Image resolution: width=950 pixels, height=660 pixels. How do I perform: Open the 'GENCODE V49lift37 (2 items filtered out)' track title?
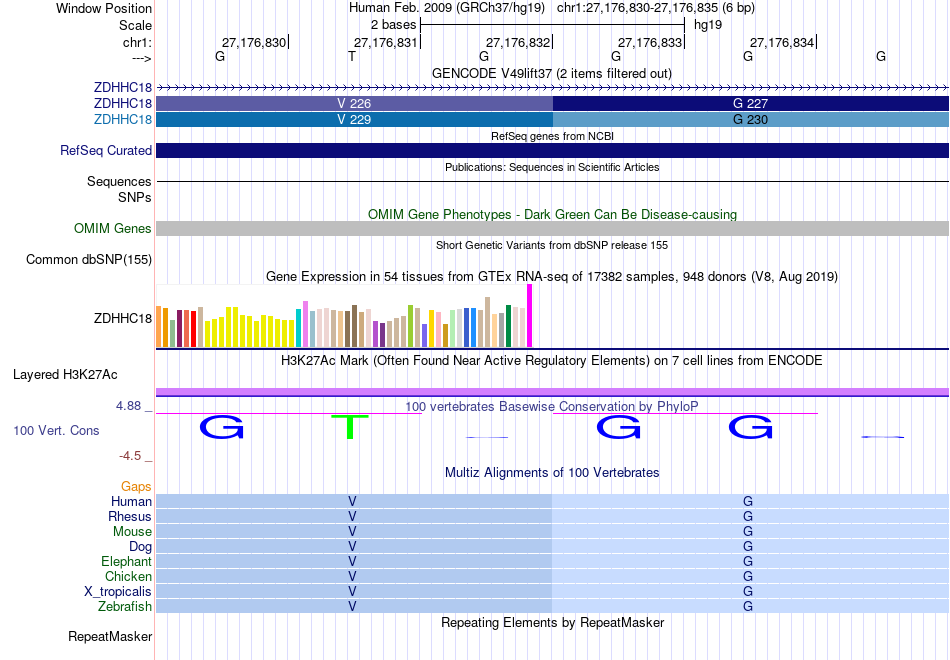click(x=552, y=73)
